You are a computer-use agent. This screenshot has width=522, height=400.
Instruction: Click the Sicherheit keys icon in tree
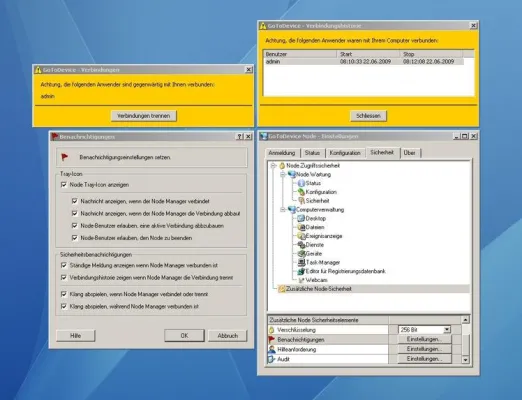301,201
